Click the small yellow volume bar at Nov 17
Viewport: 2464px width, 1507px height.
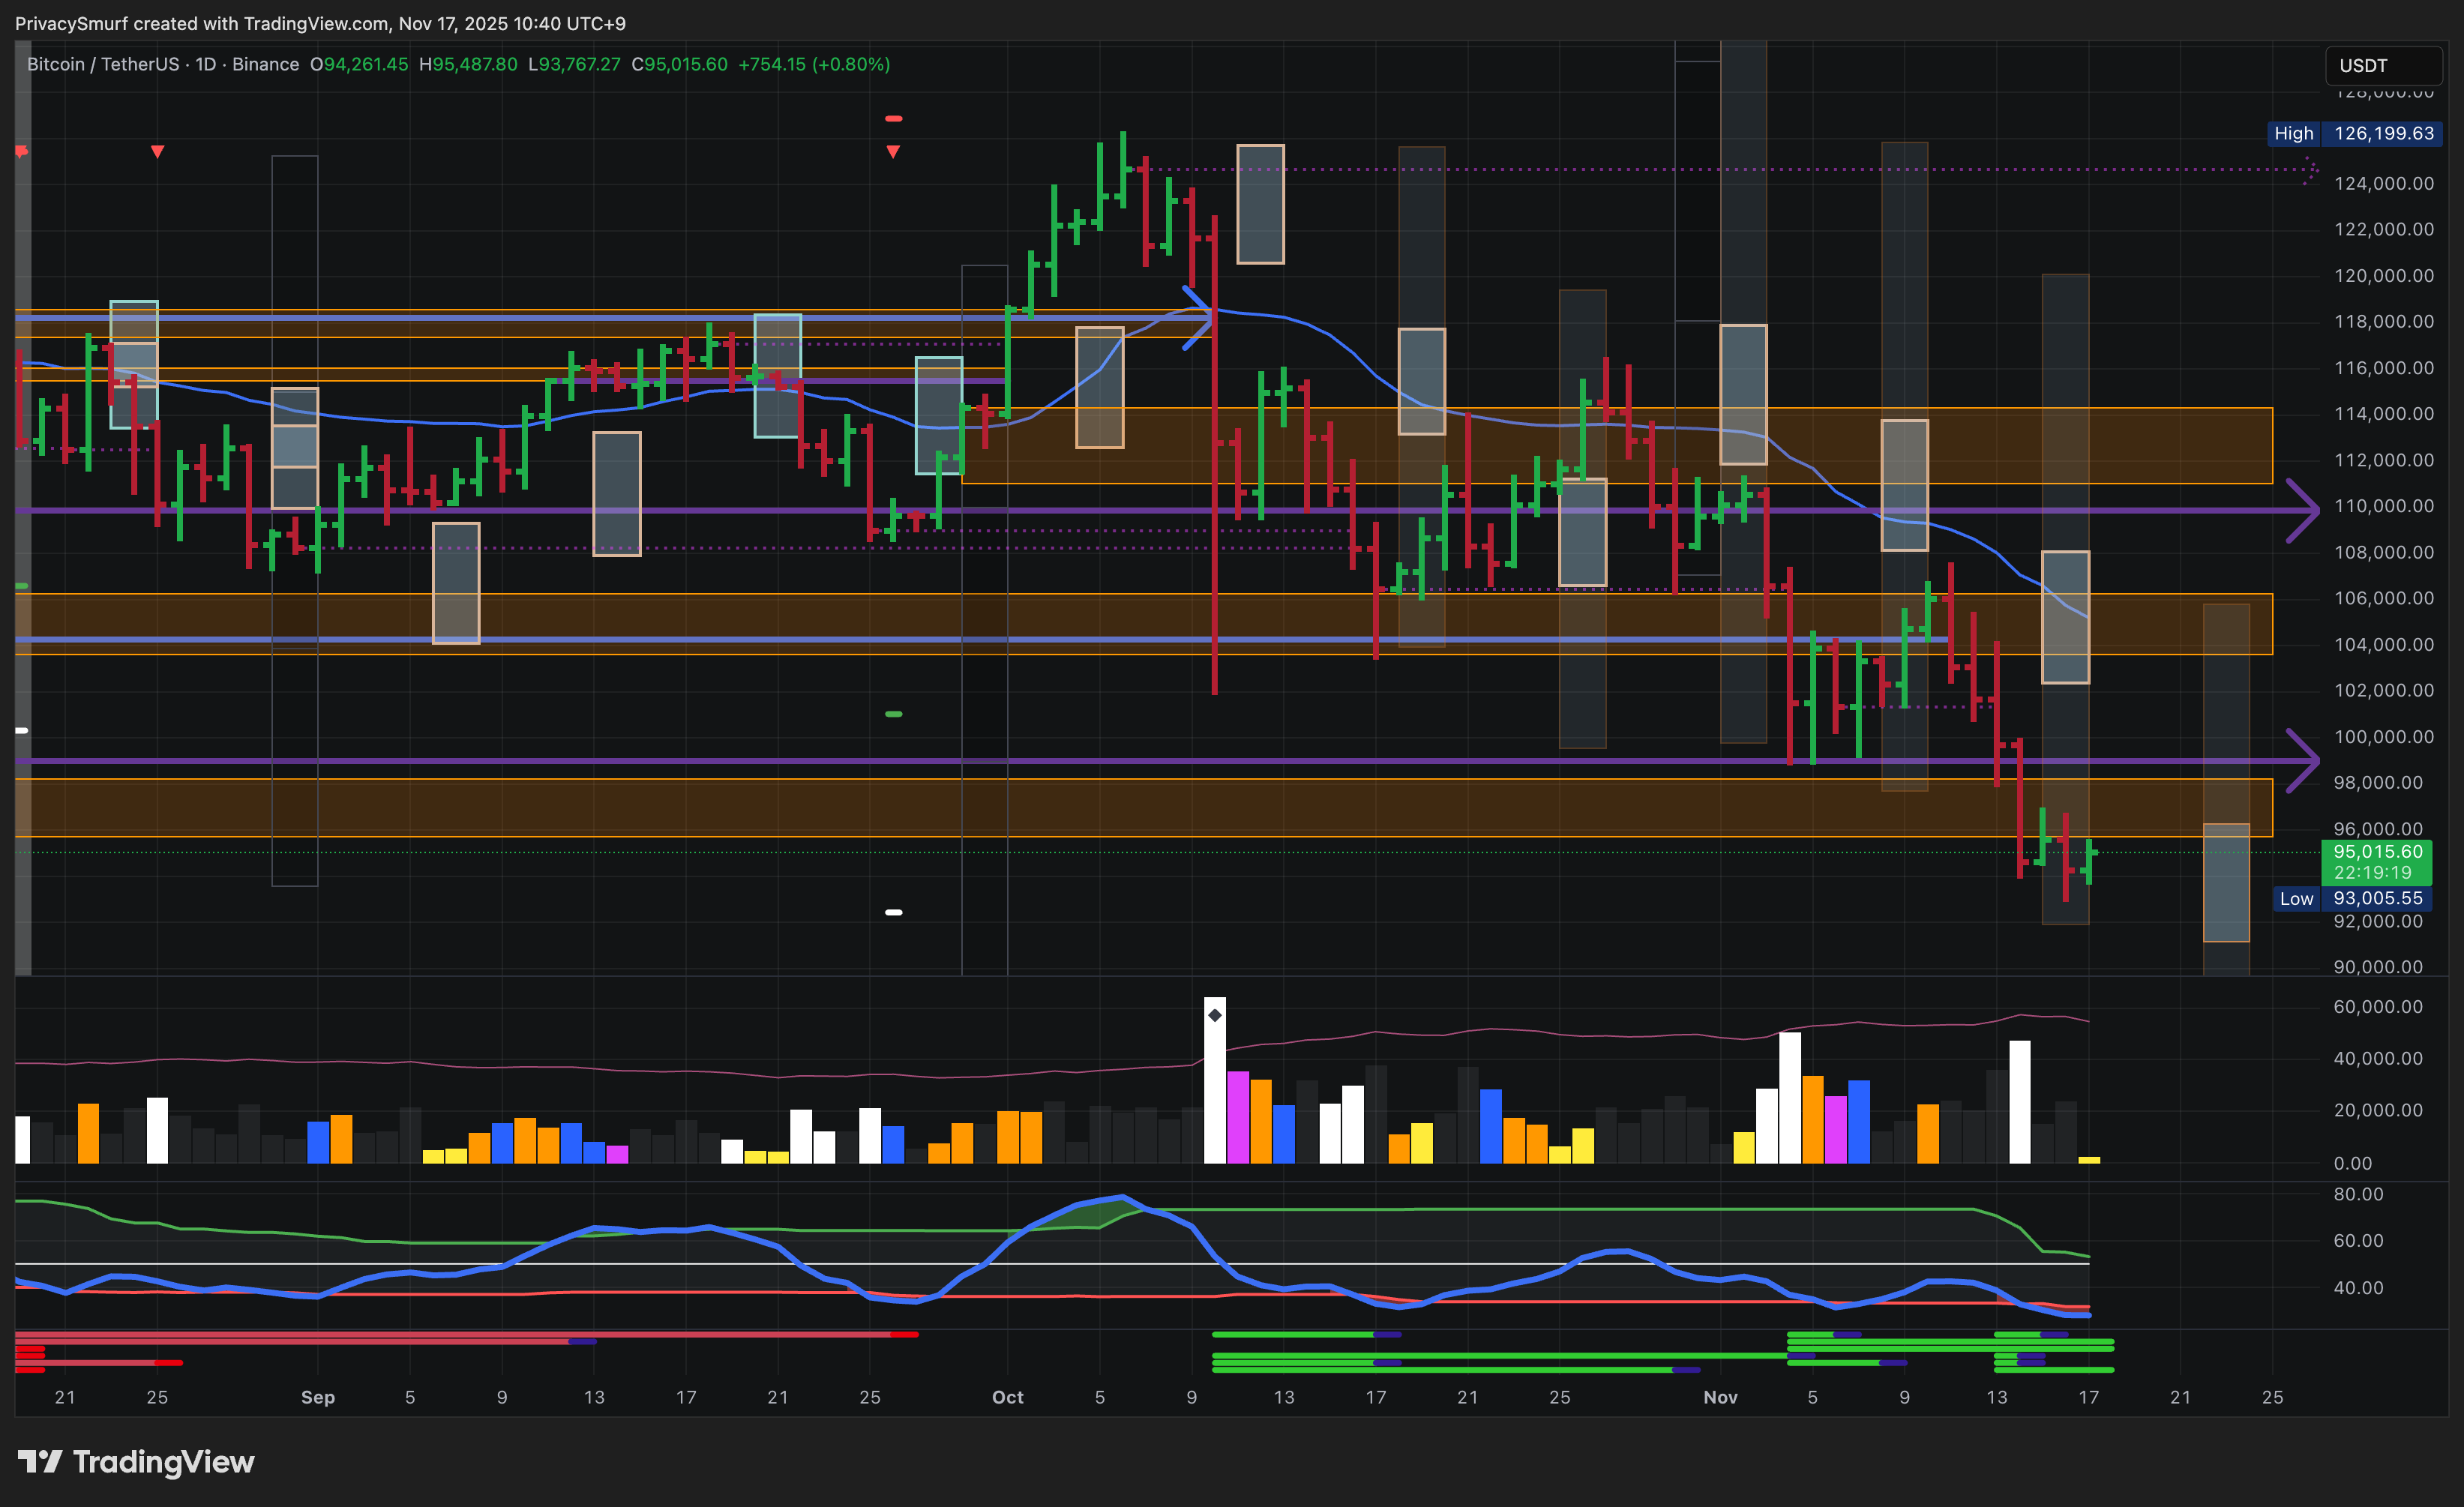2088,1159
